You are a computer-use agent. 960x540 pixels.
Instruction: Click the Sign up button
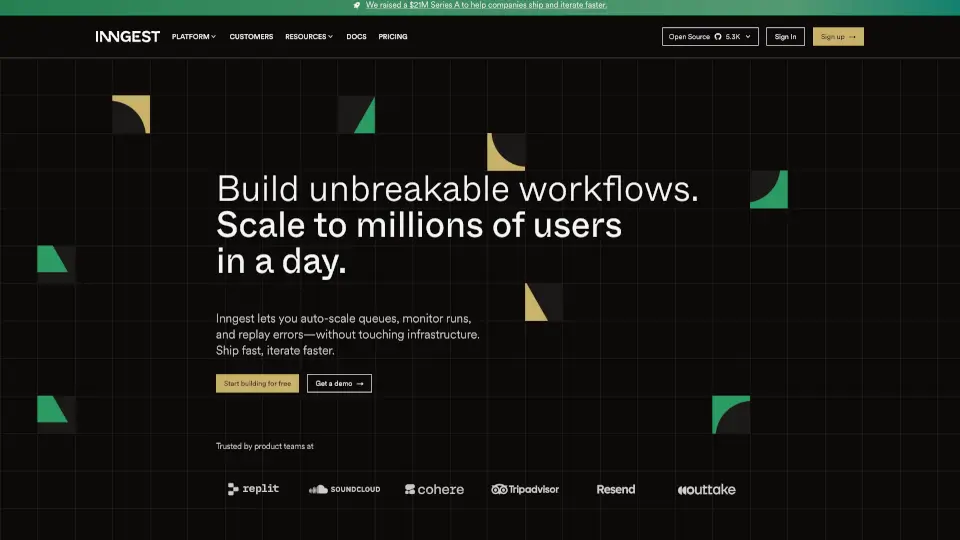tap(837, 37)
